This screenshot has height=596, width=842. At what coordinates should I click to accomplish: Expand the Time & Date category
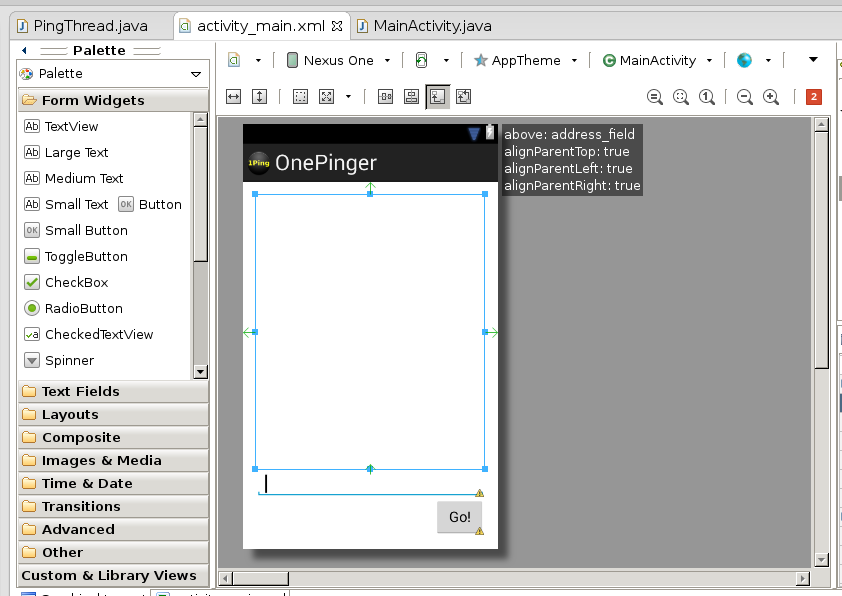point(113,484)
